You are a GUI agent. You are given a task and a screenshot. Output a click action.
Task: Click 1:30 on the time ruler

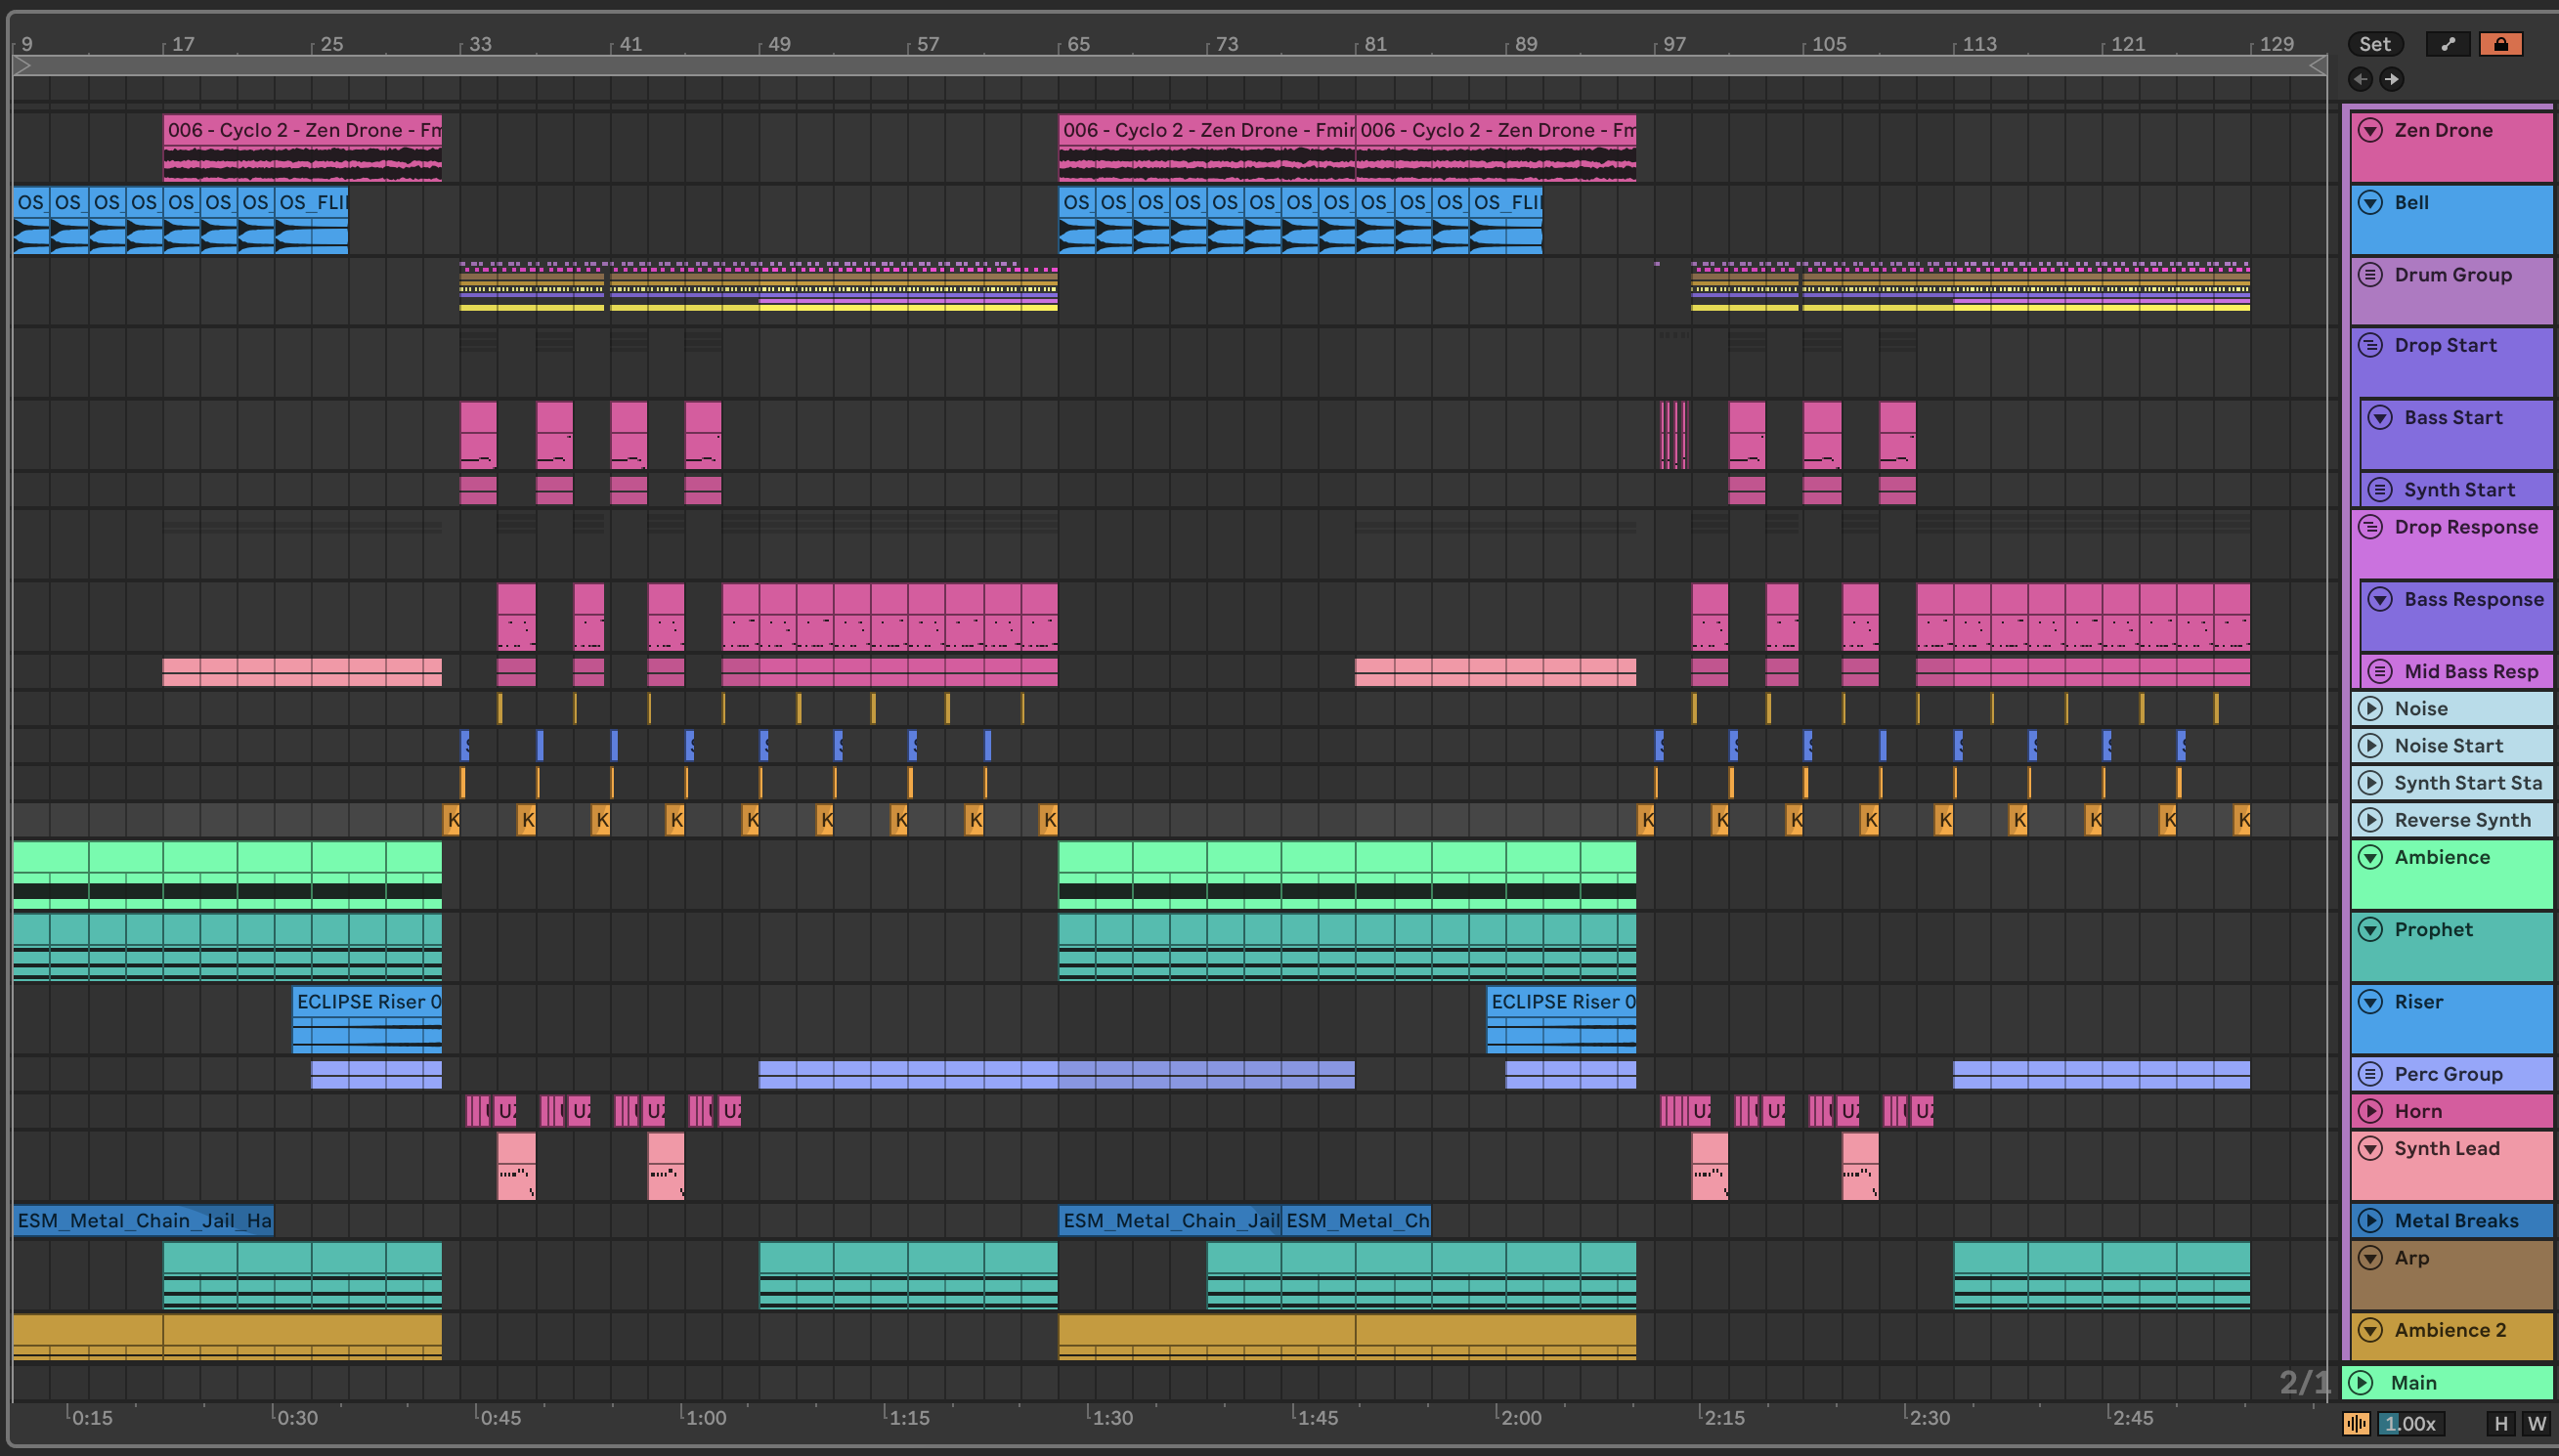tap(1112, 1418)
